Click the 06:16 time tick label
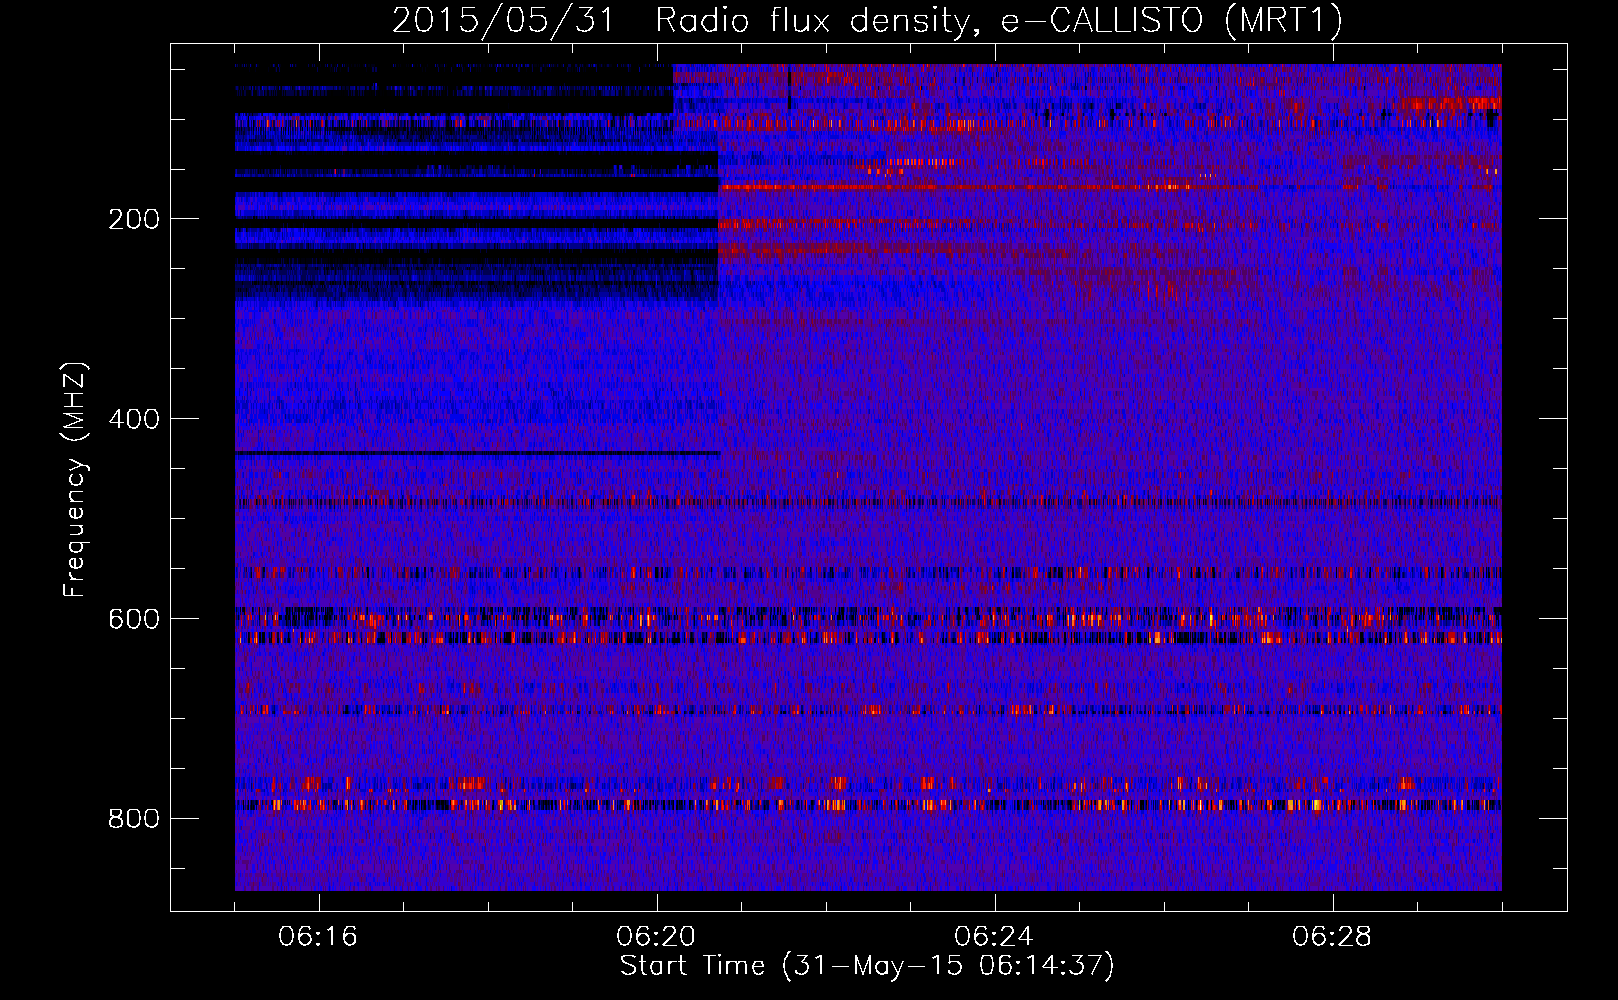This screenshot has width=1618, height=1000. click(318, 937)
